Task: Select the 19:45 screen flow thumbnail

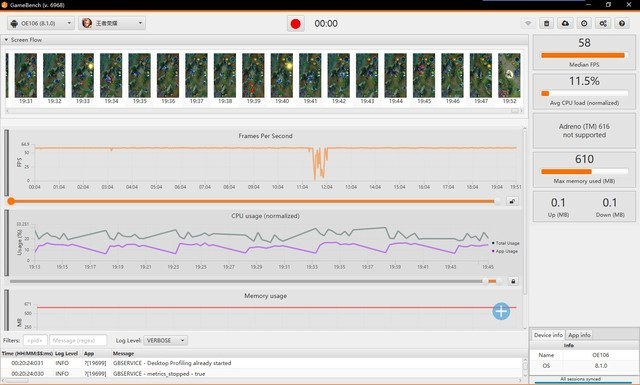Action: (x=424, y=76)
